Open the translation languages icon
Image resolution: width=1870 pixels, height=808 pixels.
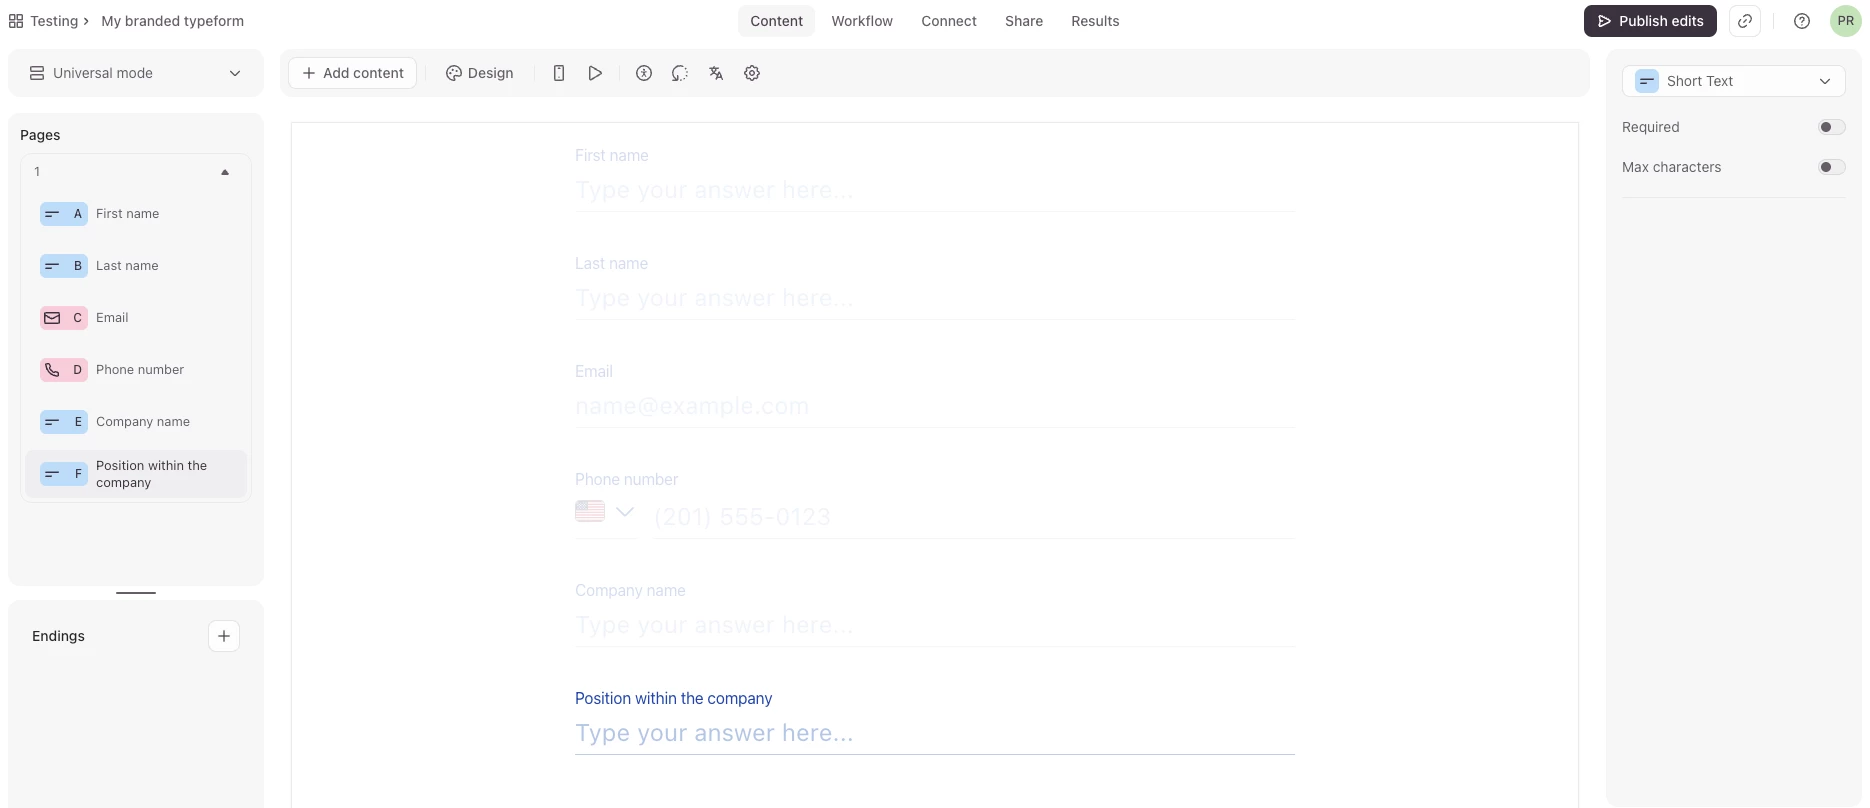[716, 73]
